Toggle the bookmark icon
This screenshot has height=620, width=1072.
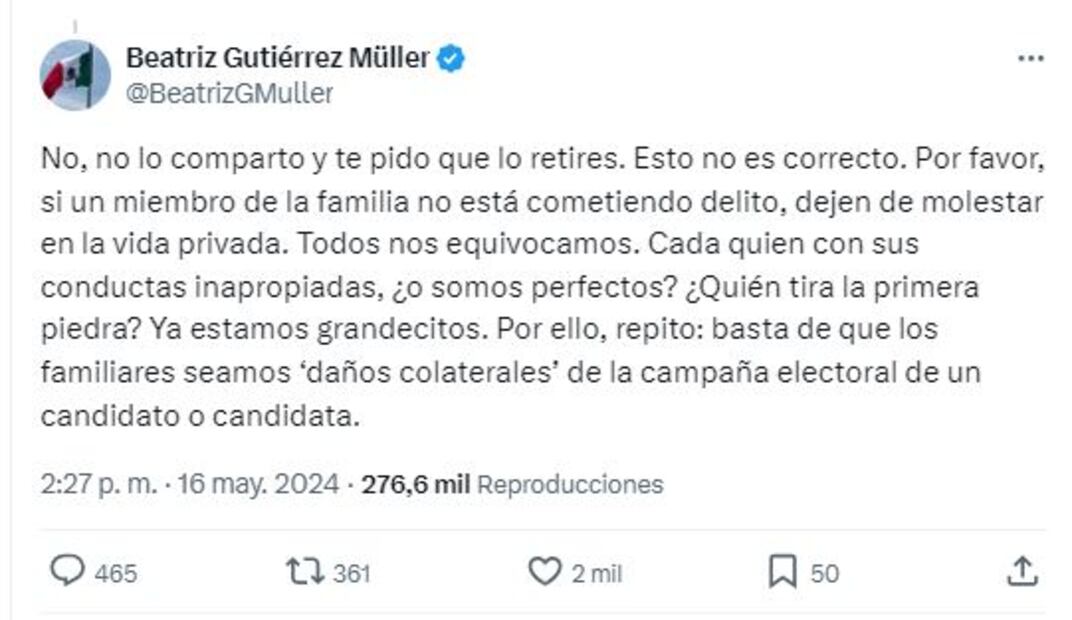(x=782, y=572)
